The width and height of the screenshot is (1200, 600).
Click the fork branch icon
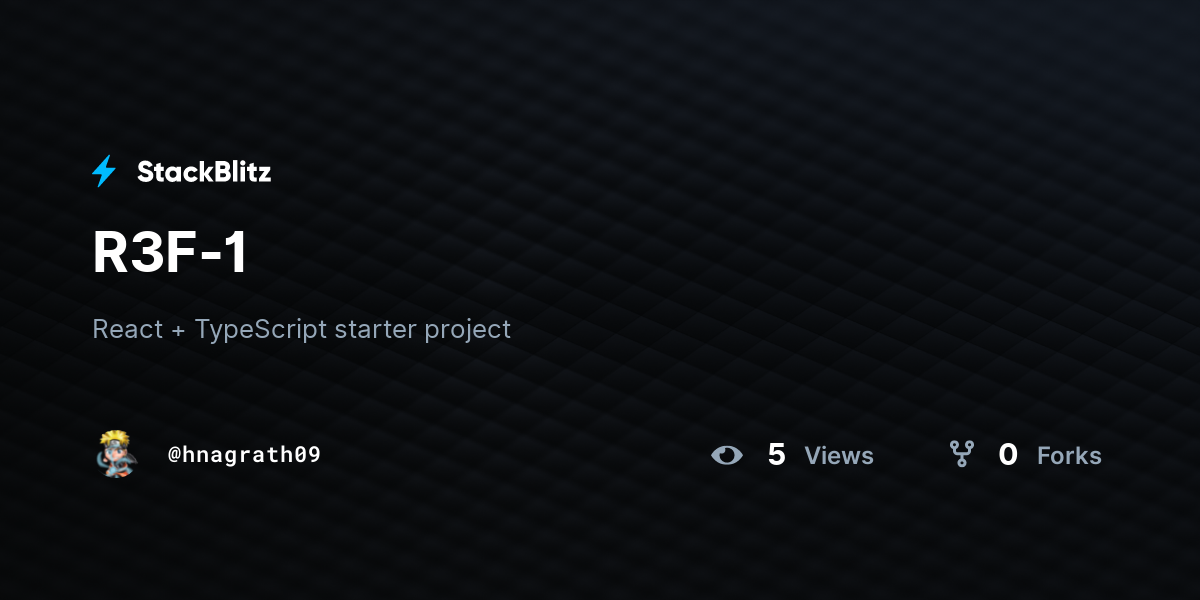tap(962, 455)
